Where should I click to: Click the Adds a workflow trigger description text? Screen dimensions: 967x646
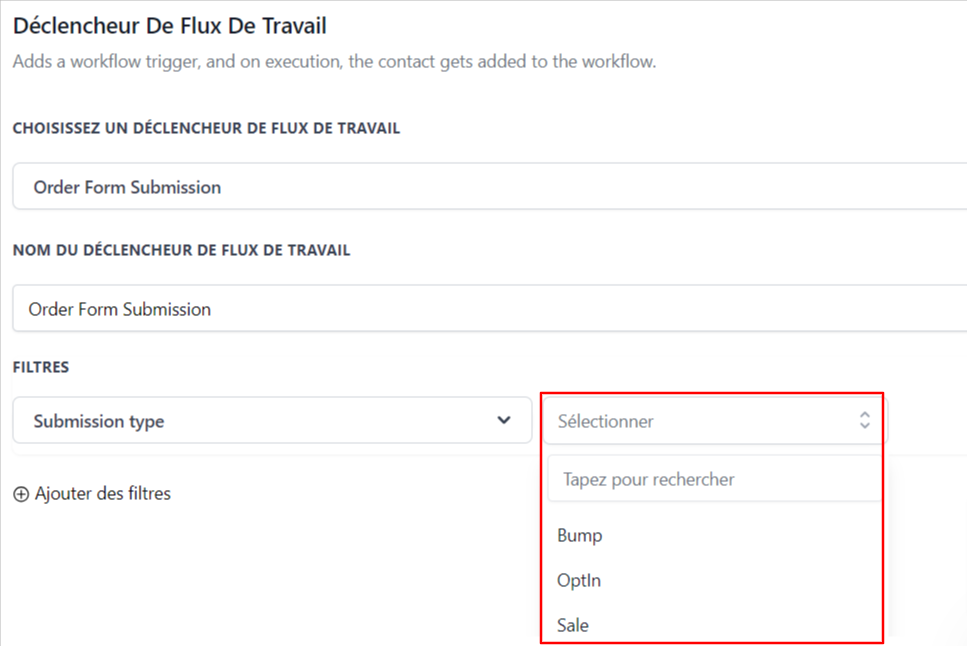(334, 62)
